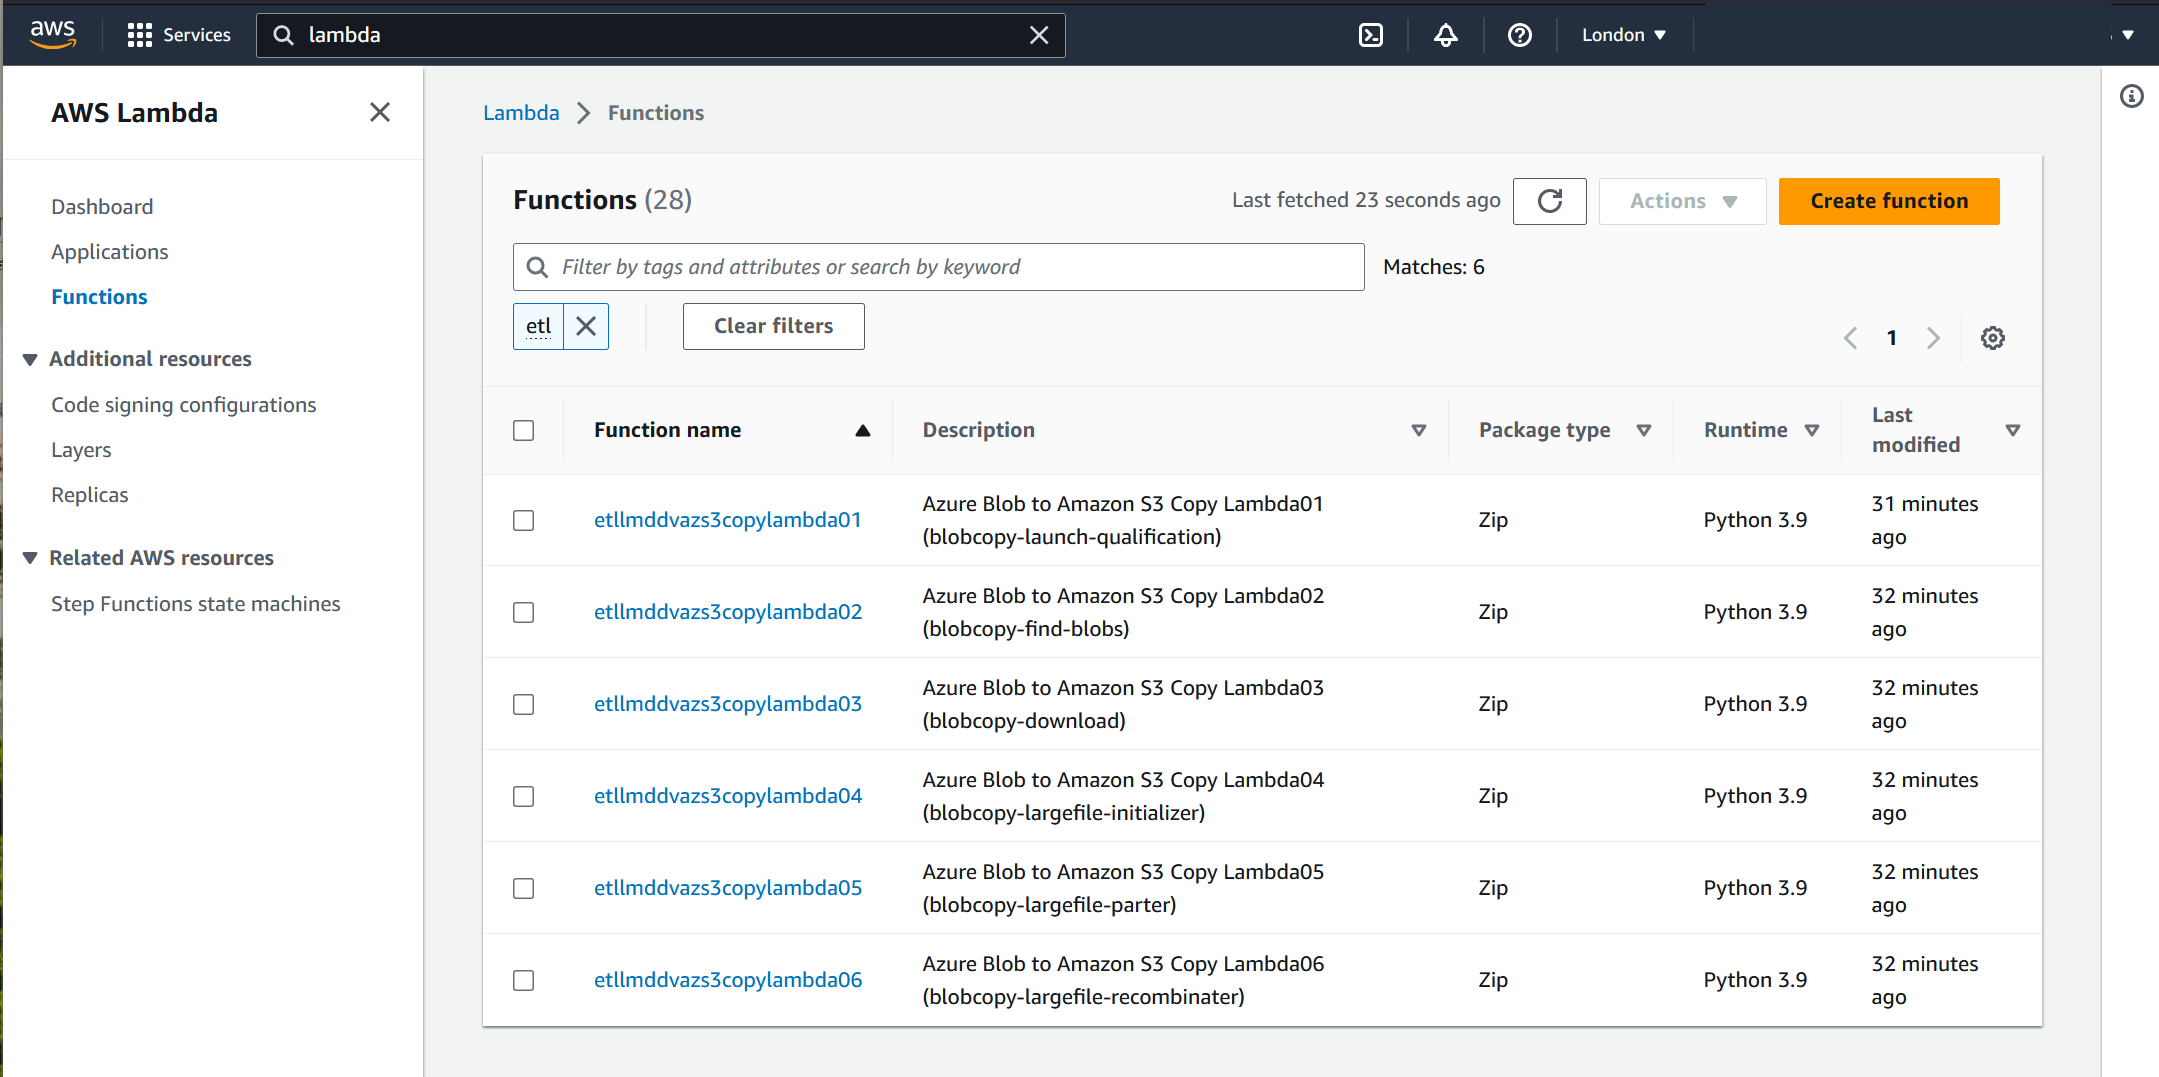This screenshot has height=1077, width=2159.
Task: Click the AWS home logo
Action: [x=52, y=33]
